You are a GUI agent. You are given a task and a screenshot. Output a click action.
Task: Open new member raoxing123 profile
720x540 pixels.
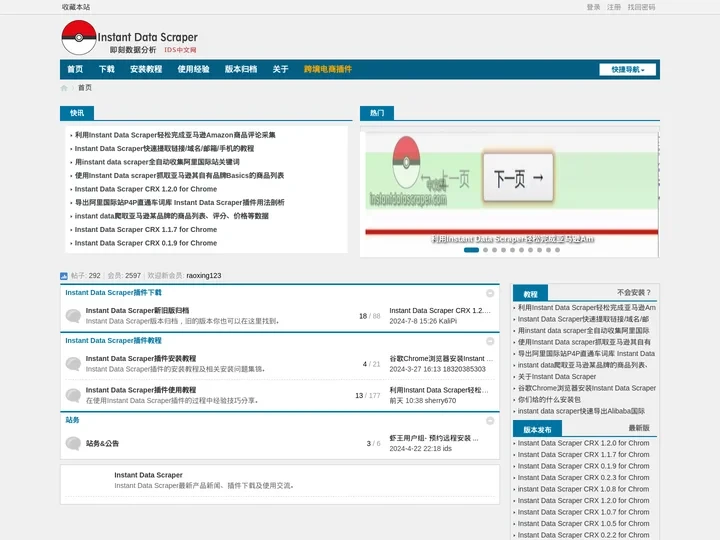tap(204, 276)
